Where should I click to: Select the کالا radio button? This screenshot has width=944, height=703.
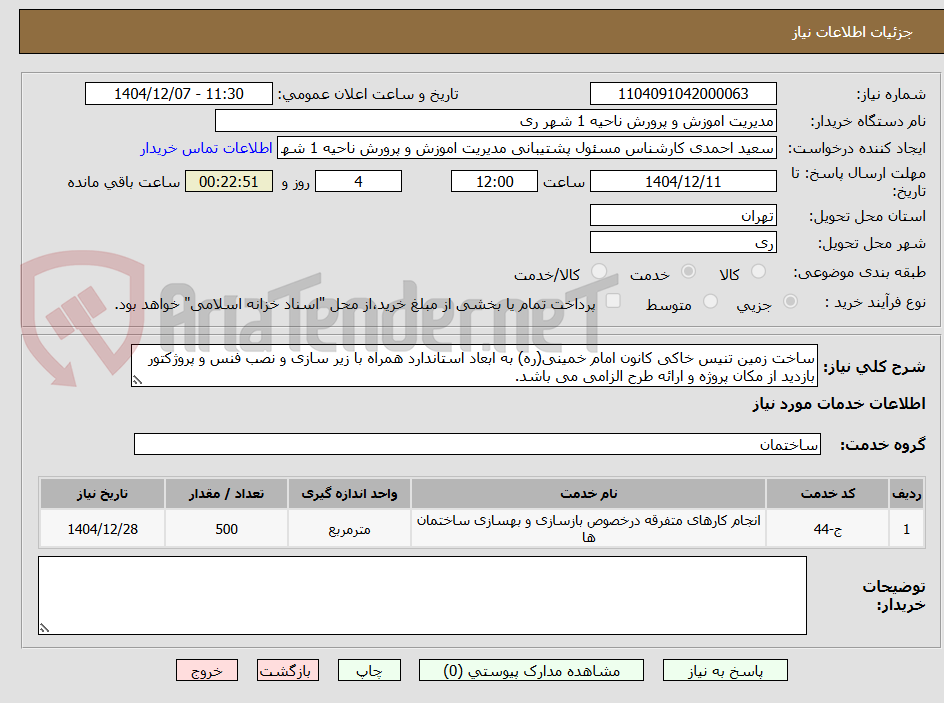point(759,271)
